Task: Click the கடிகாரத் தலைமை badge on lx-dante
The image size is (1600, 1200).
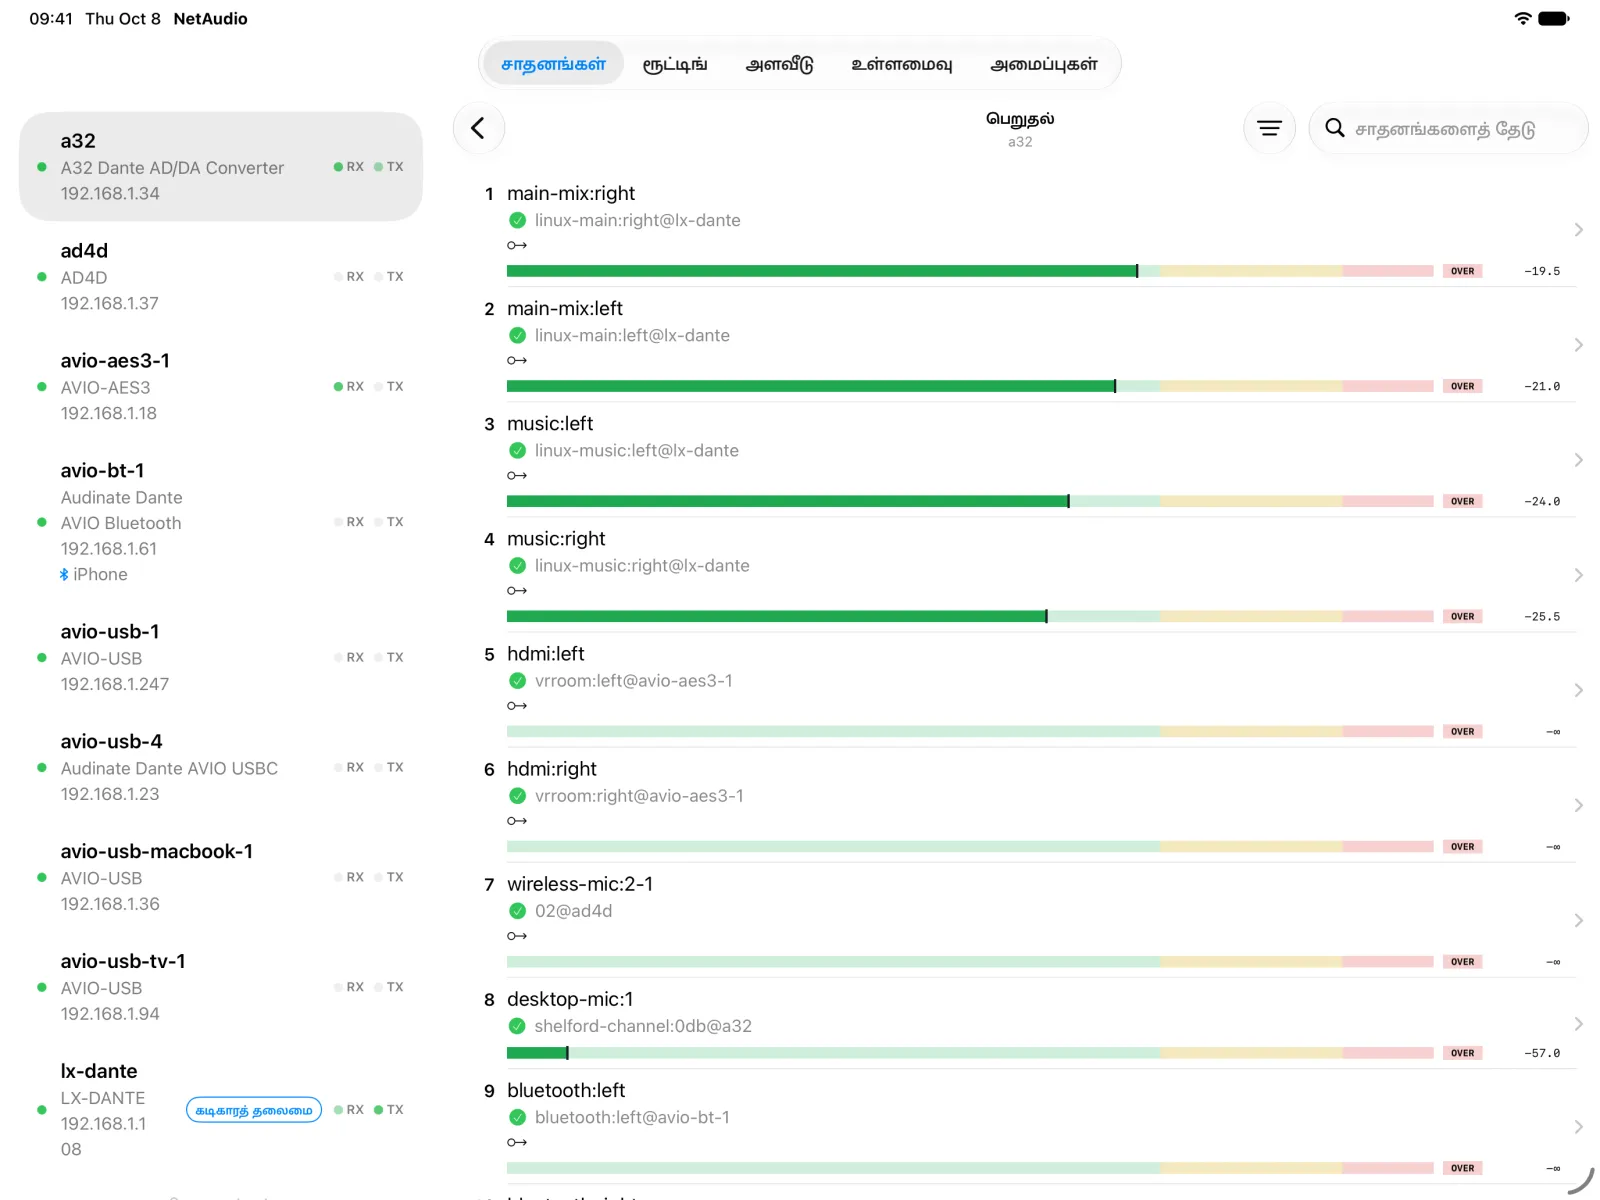Action: (254, 1110)
